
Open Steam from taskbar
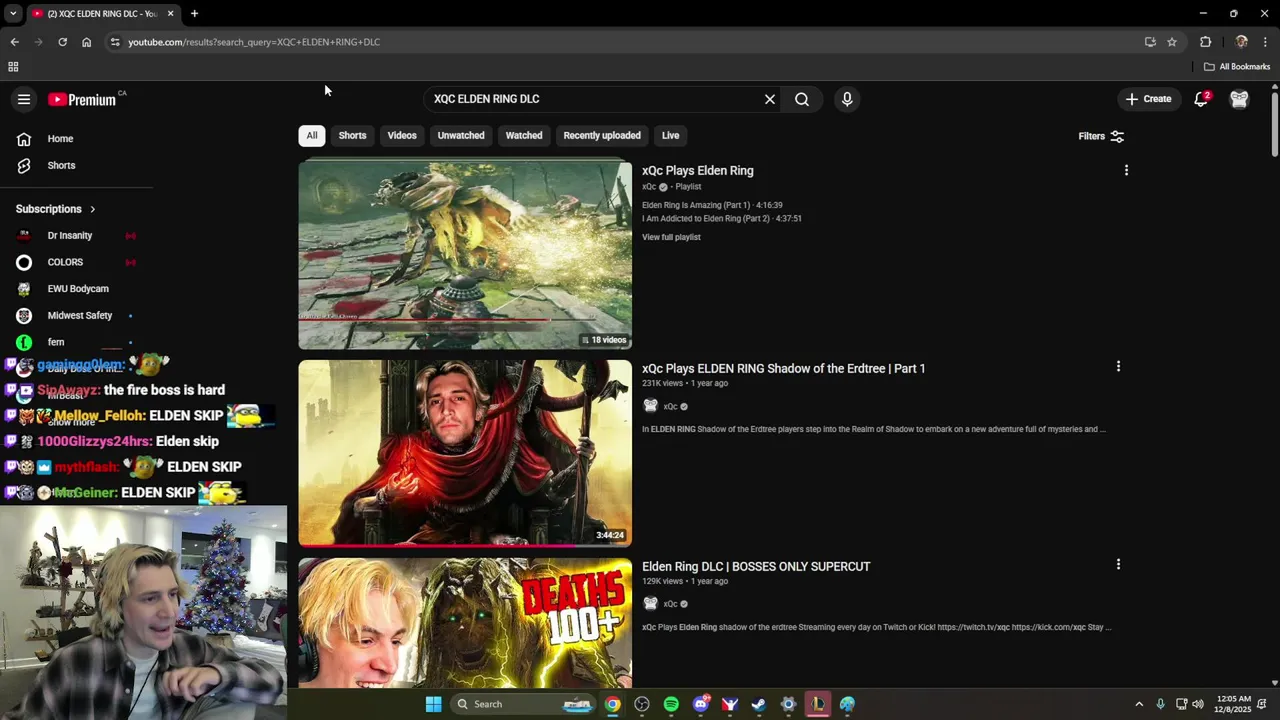point(759,704)
